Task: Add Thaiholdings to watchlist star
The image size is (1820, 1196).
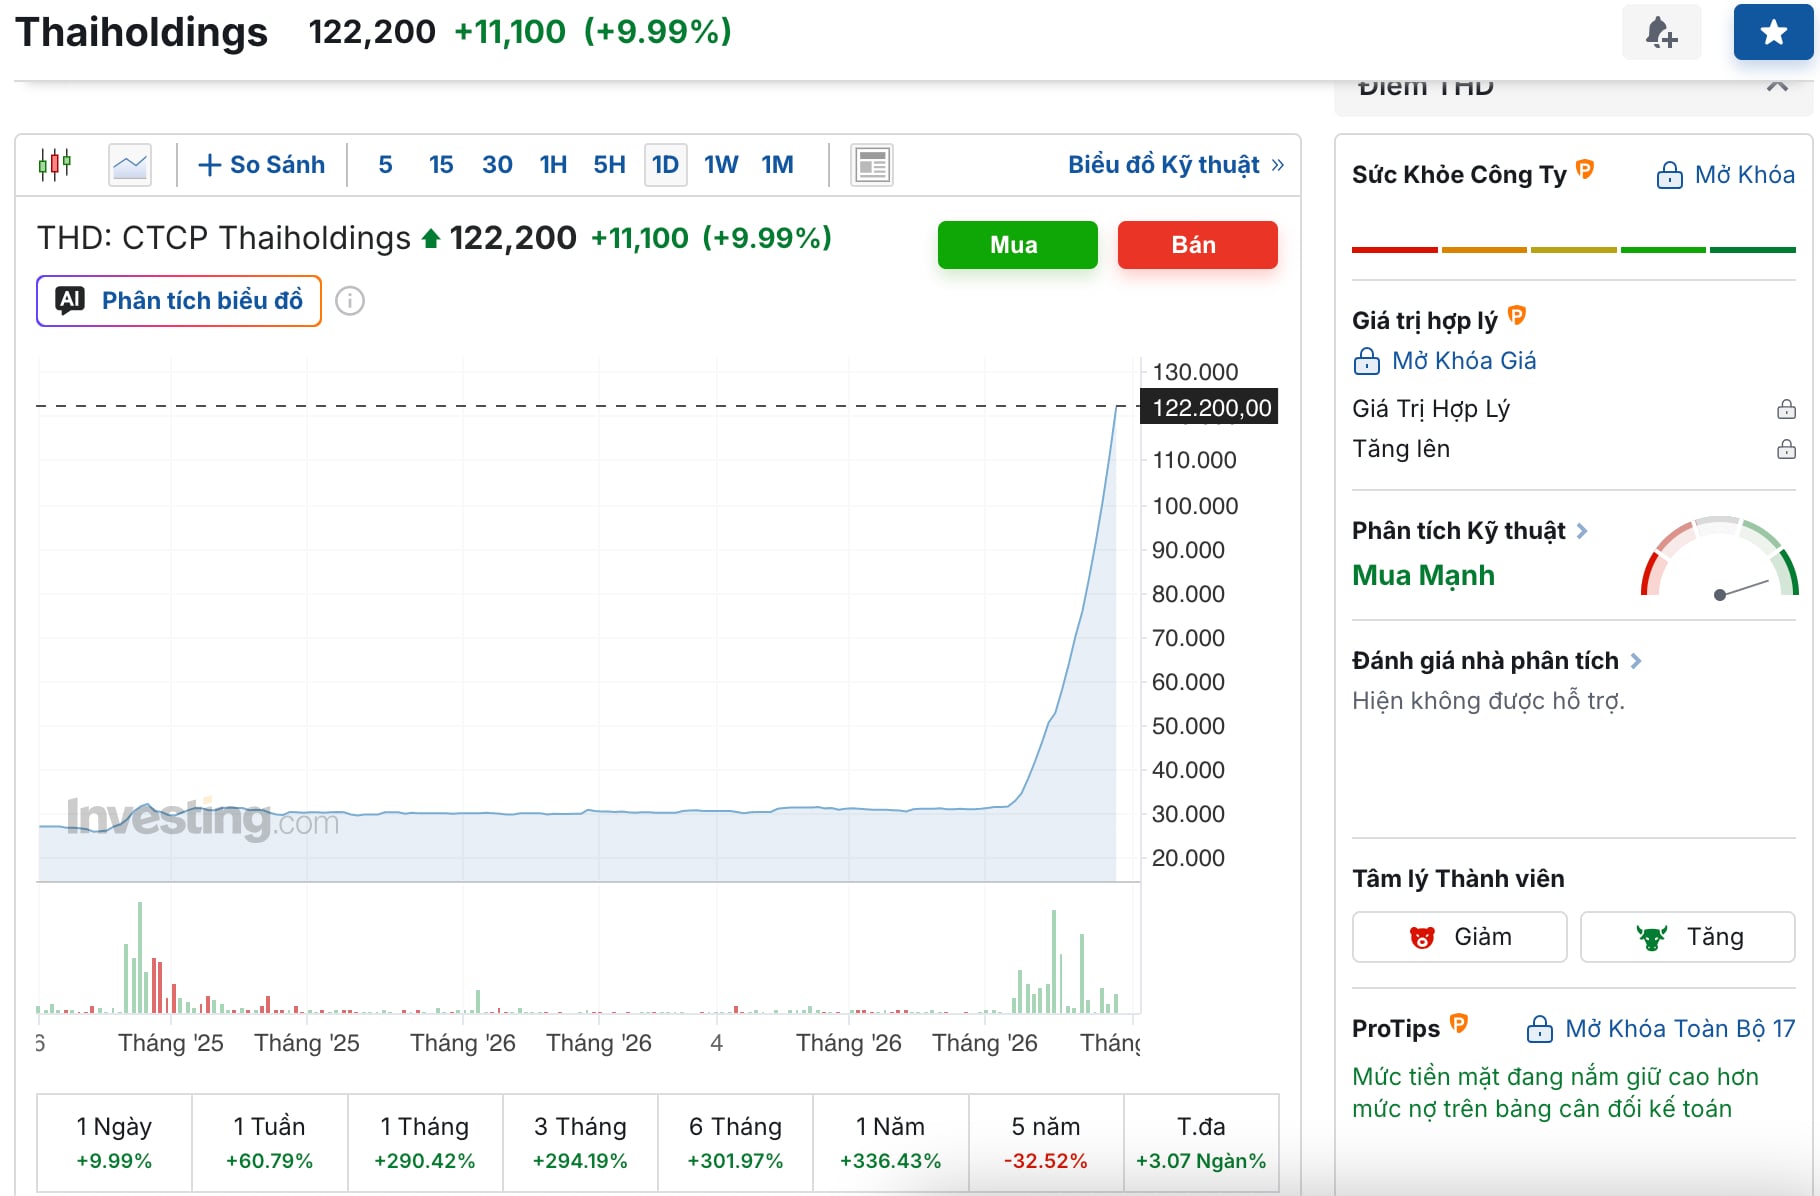Action: 1773,32
